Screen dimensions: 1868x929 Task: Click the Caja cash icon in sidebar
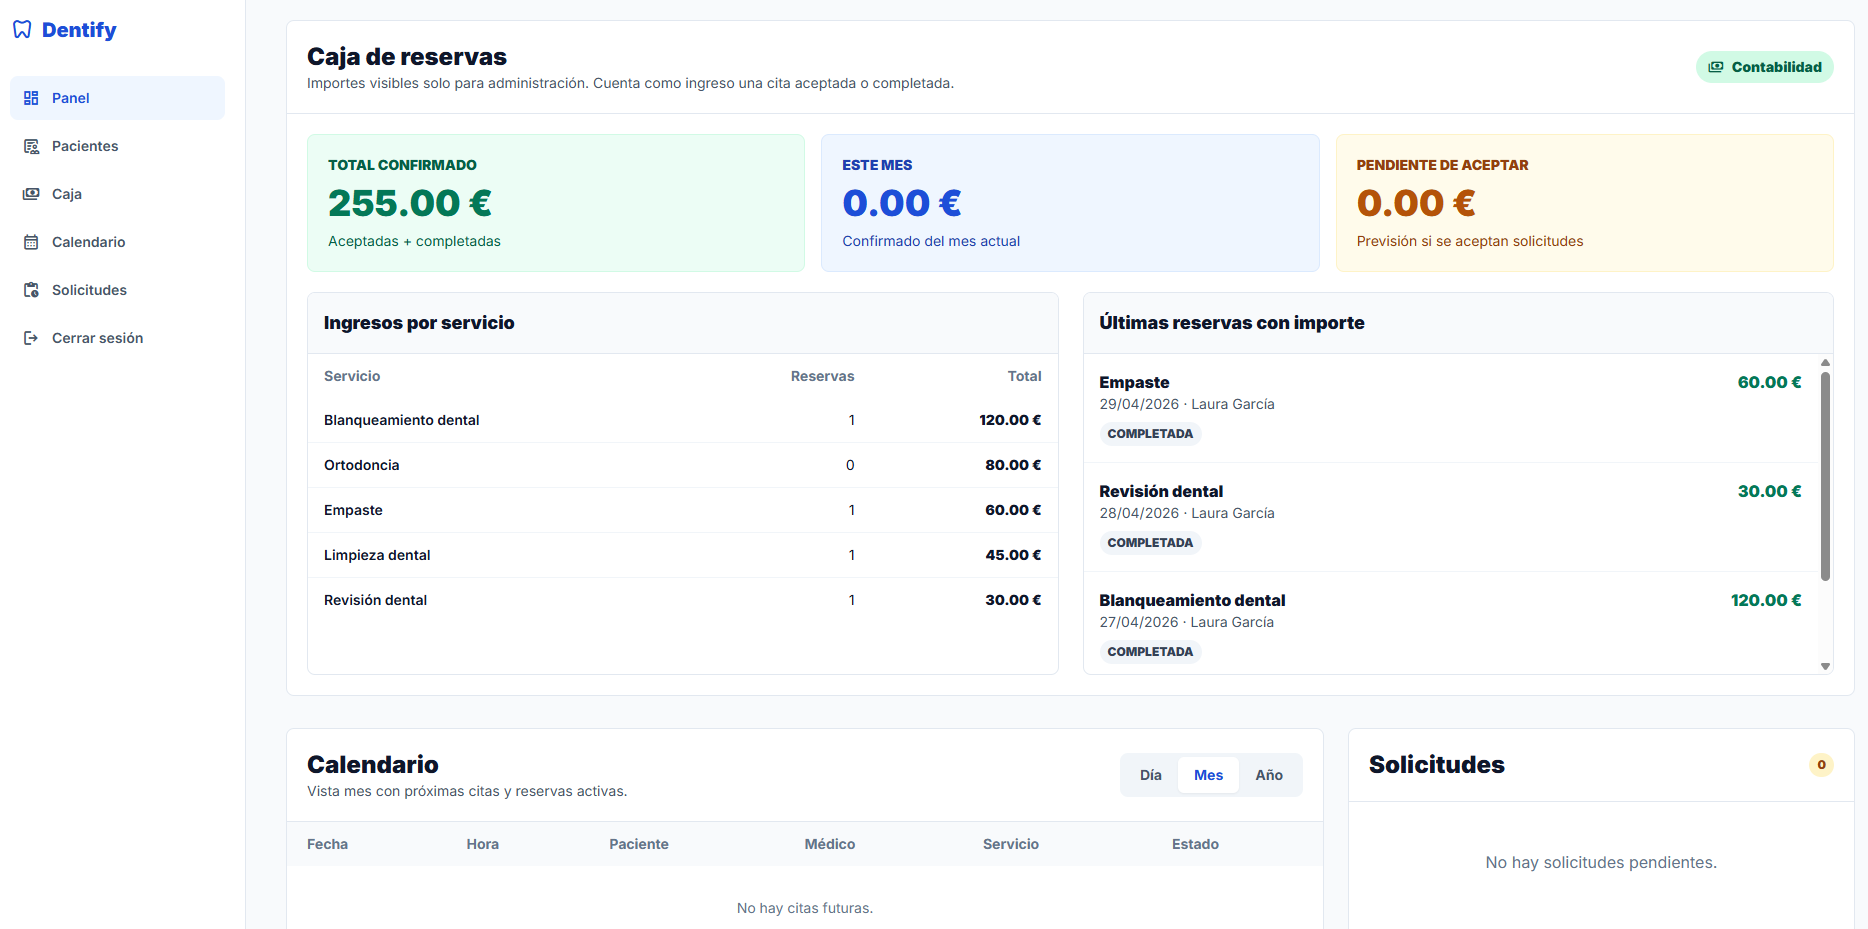coord(31,194)
